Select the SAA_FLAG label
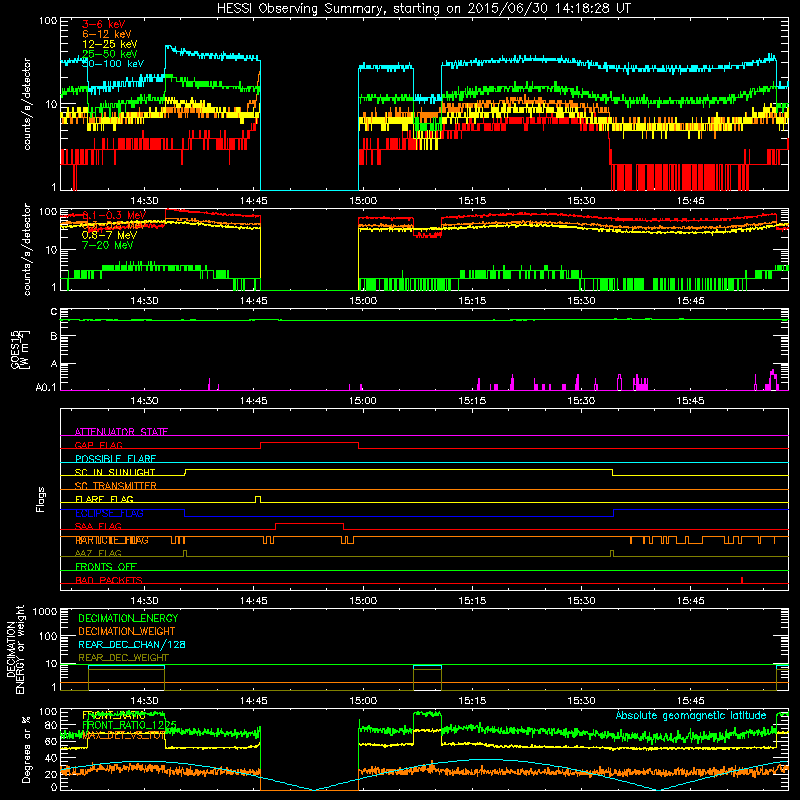800x800 pixels. coord(98,526)
